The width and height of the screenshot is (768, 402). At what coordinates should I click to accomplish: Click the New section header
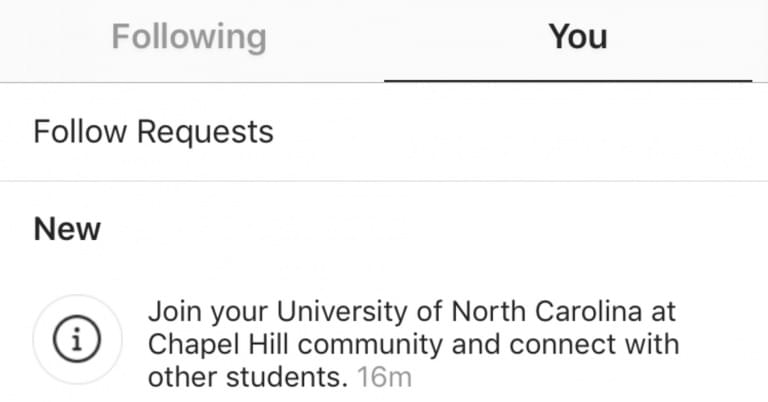coord(67,229)
